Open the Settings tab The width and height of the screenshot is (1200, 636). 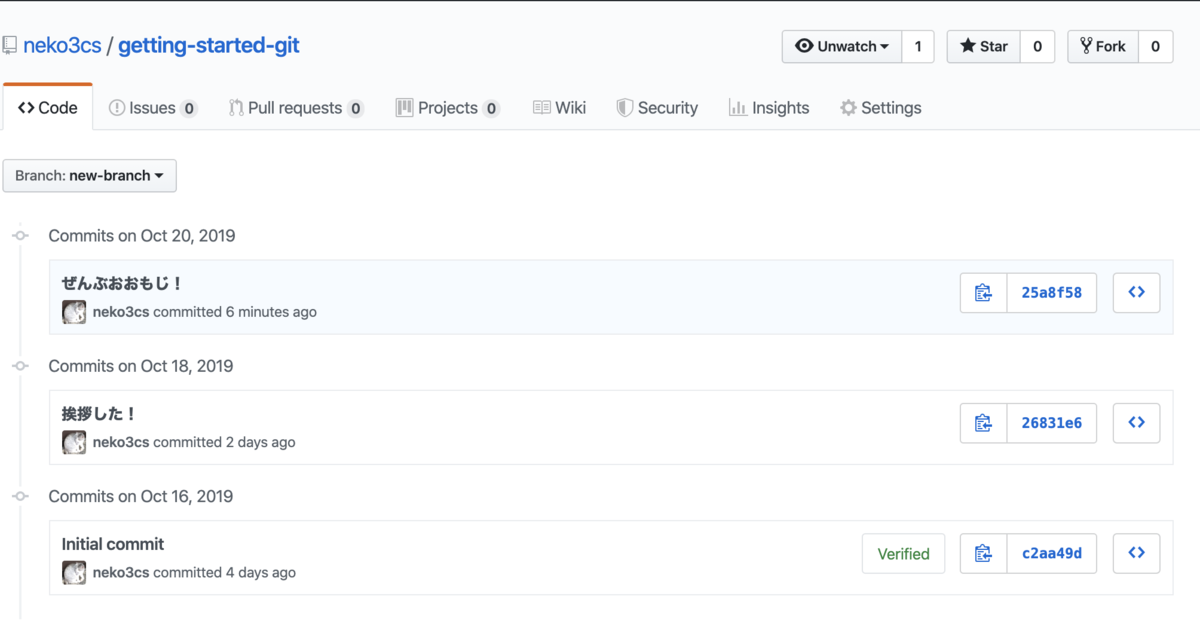point(880,107)
